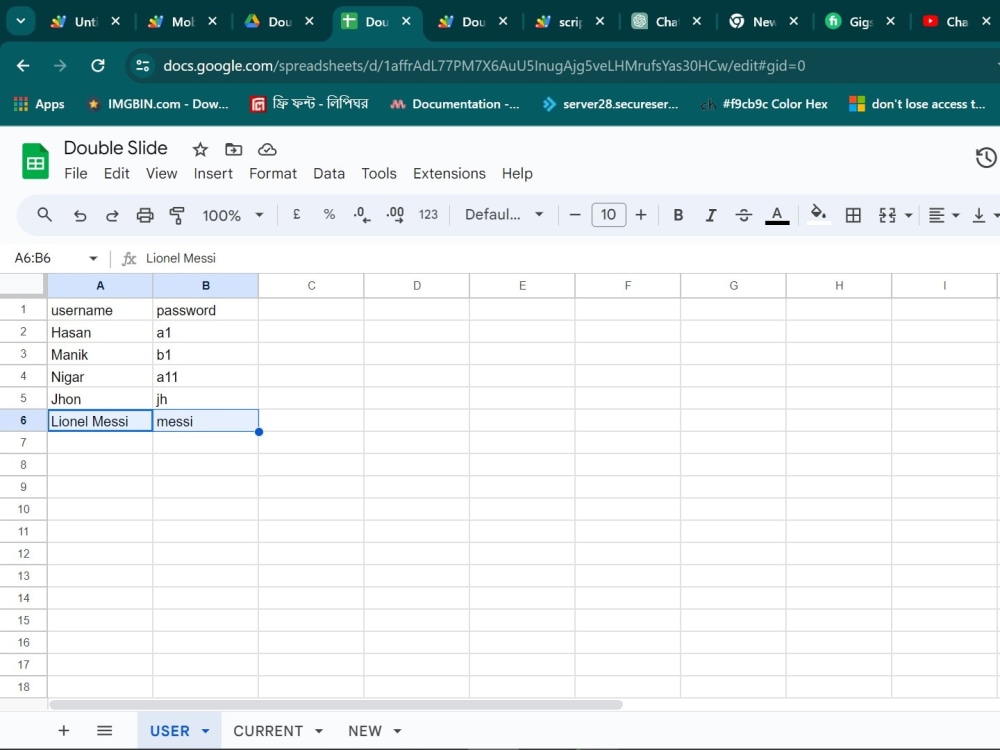Toggle strikethrough formatting

[x=743, y=216]
